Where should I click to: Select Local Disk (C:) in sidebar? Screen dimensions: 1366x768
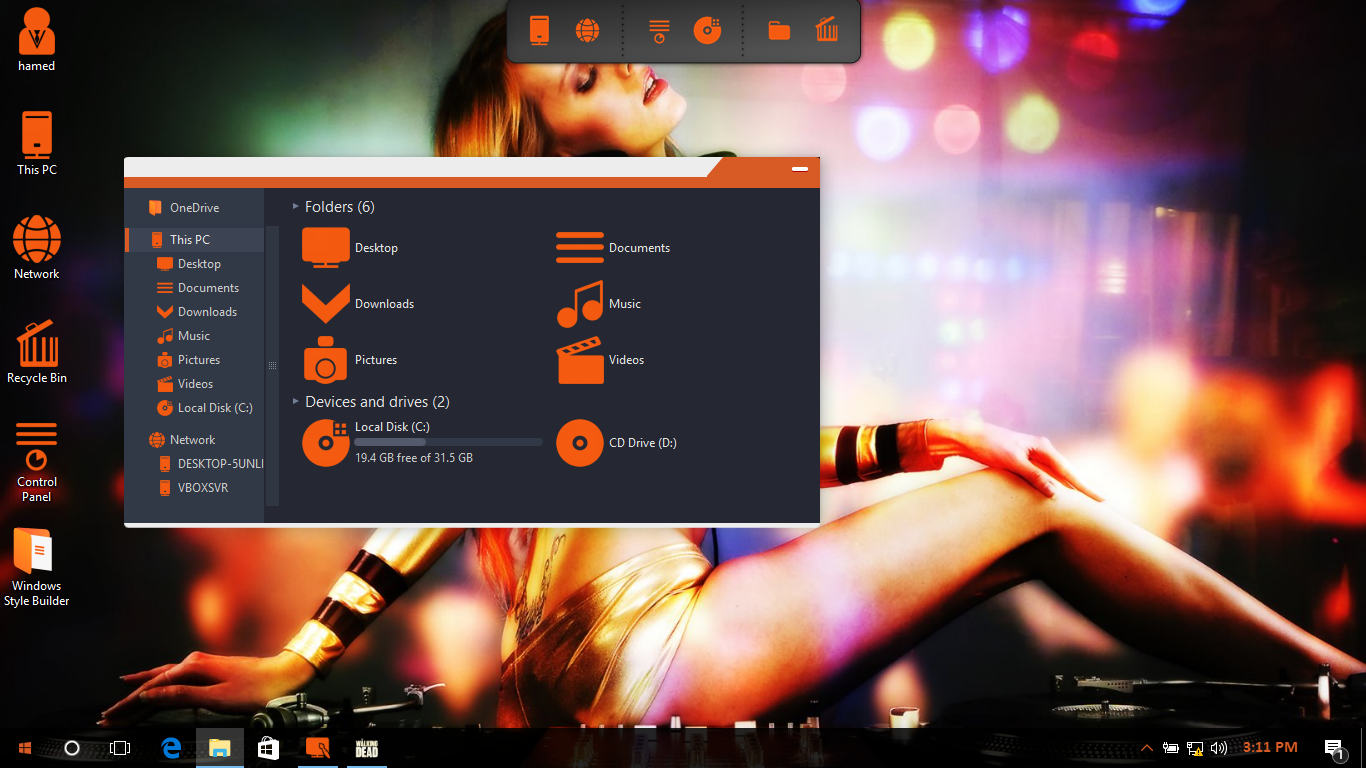tap(214, 408)
